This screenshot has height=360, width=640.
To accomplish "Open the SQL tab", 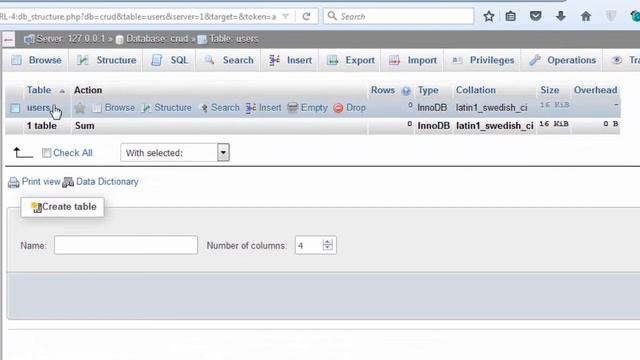I will point(169,60).
